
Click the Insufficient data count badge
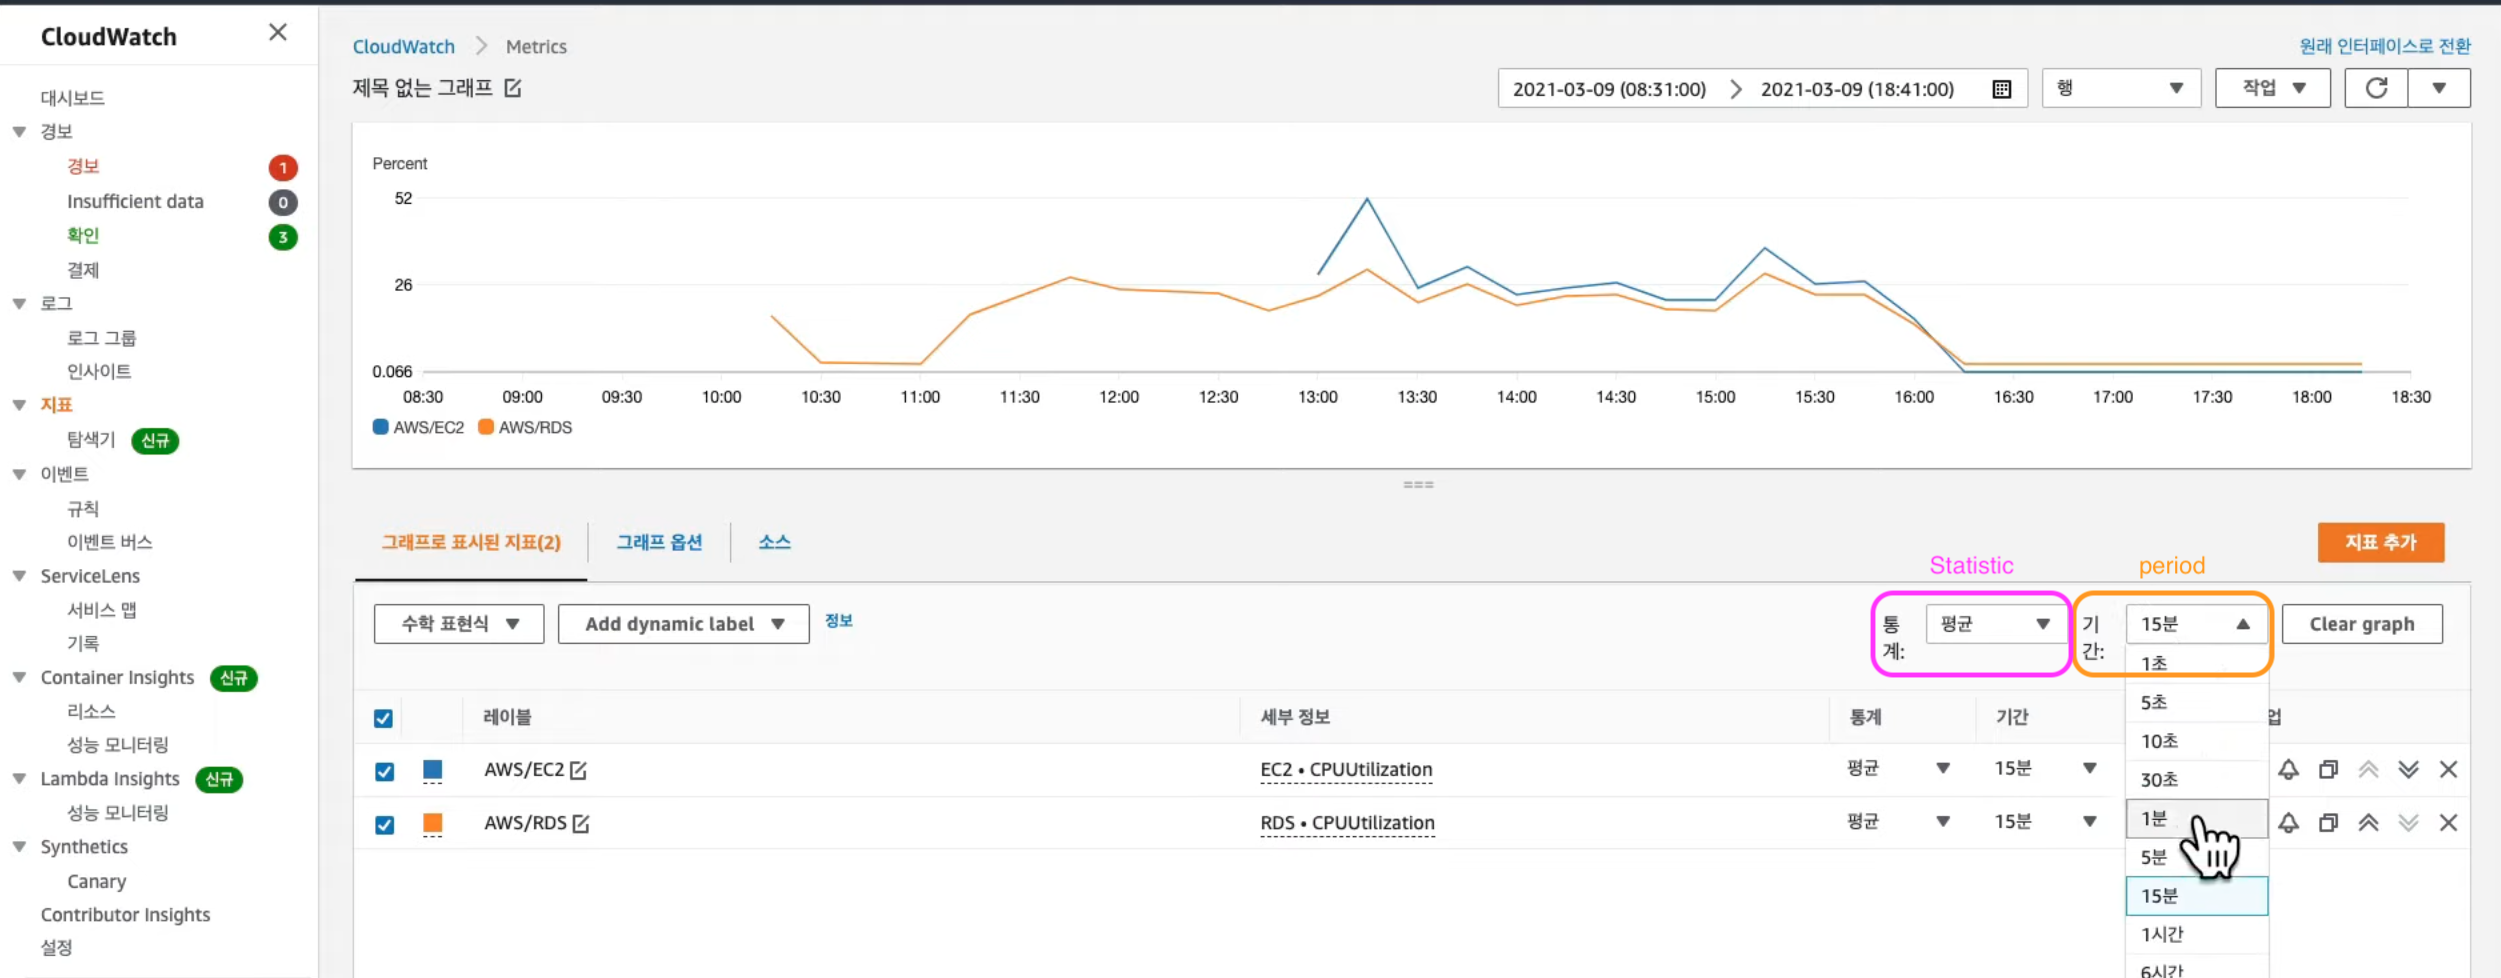click(283, 202)
